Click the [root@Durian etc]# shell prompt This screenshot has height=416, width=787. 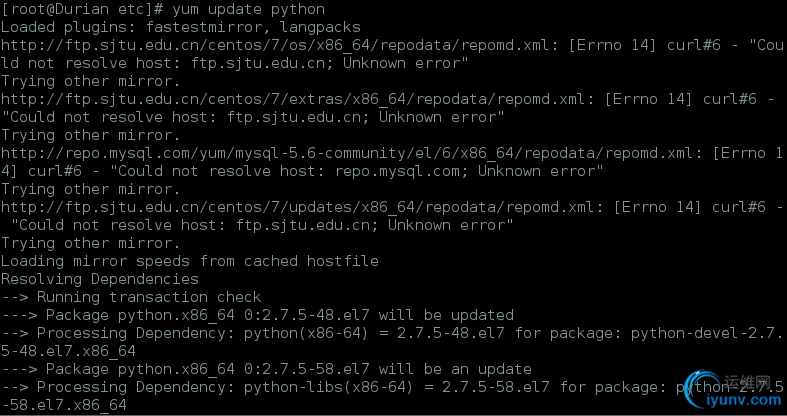82,10
